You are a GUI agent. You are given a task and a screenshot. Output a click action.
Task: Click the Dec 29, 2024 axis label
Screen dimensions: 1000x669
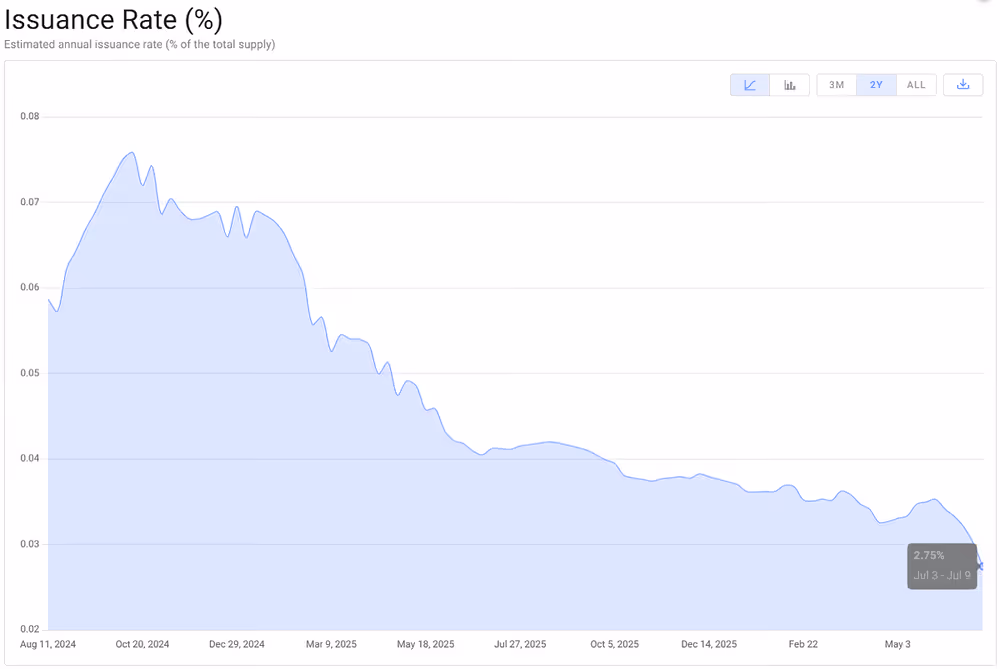[x=237, y=644]
